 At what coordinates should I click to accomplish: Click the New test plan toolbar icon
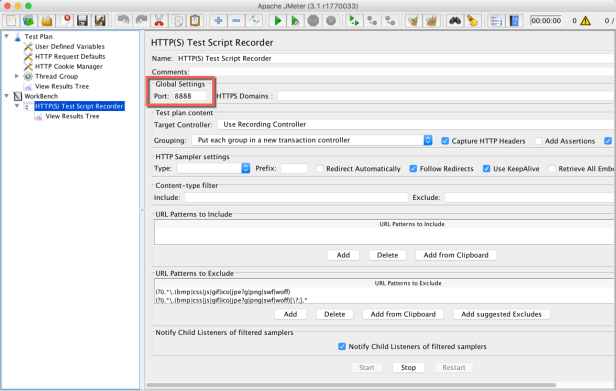tap(11, 20)
